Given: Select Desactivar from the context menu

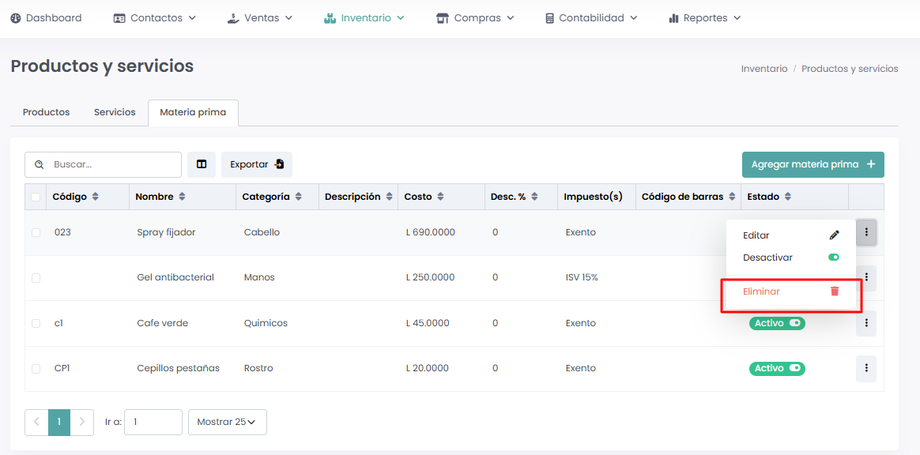Looking at the screenshot, I should click(768, 257).
